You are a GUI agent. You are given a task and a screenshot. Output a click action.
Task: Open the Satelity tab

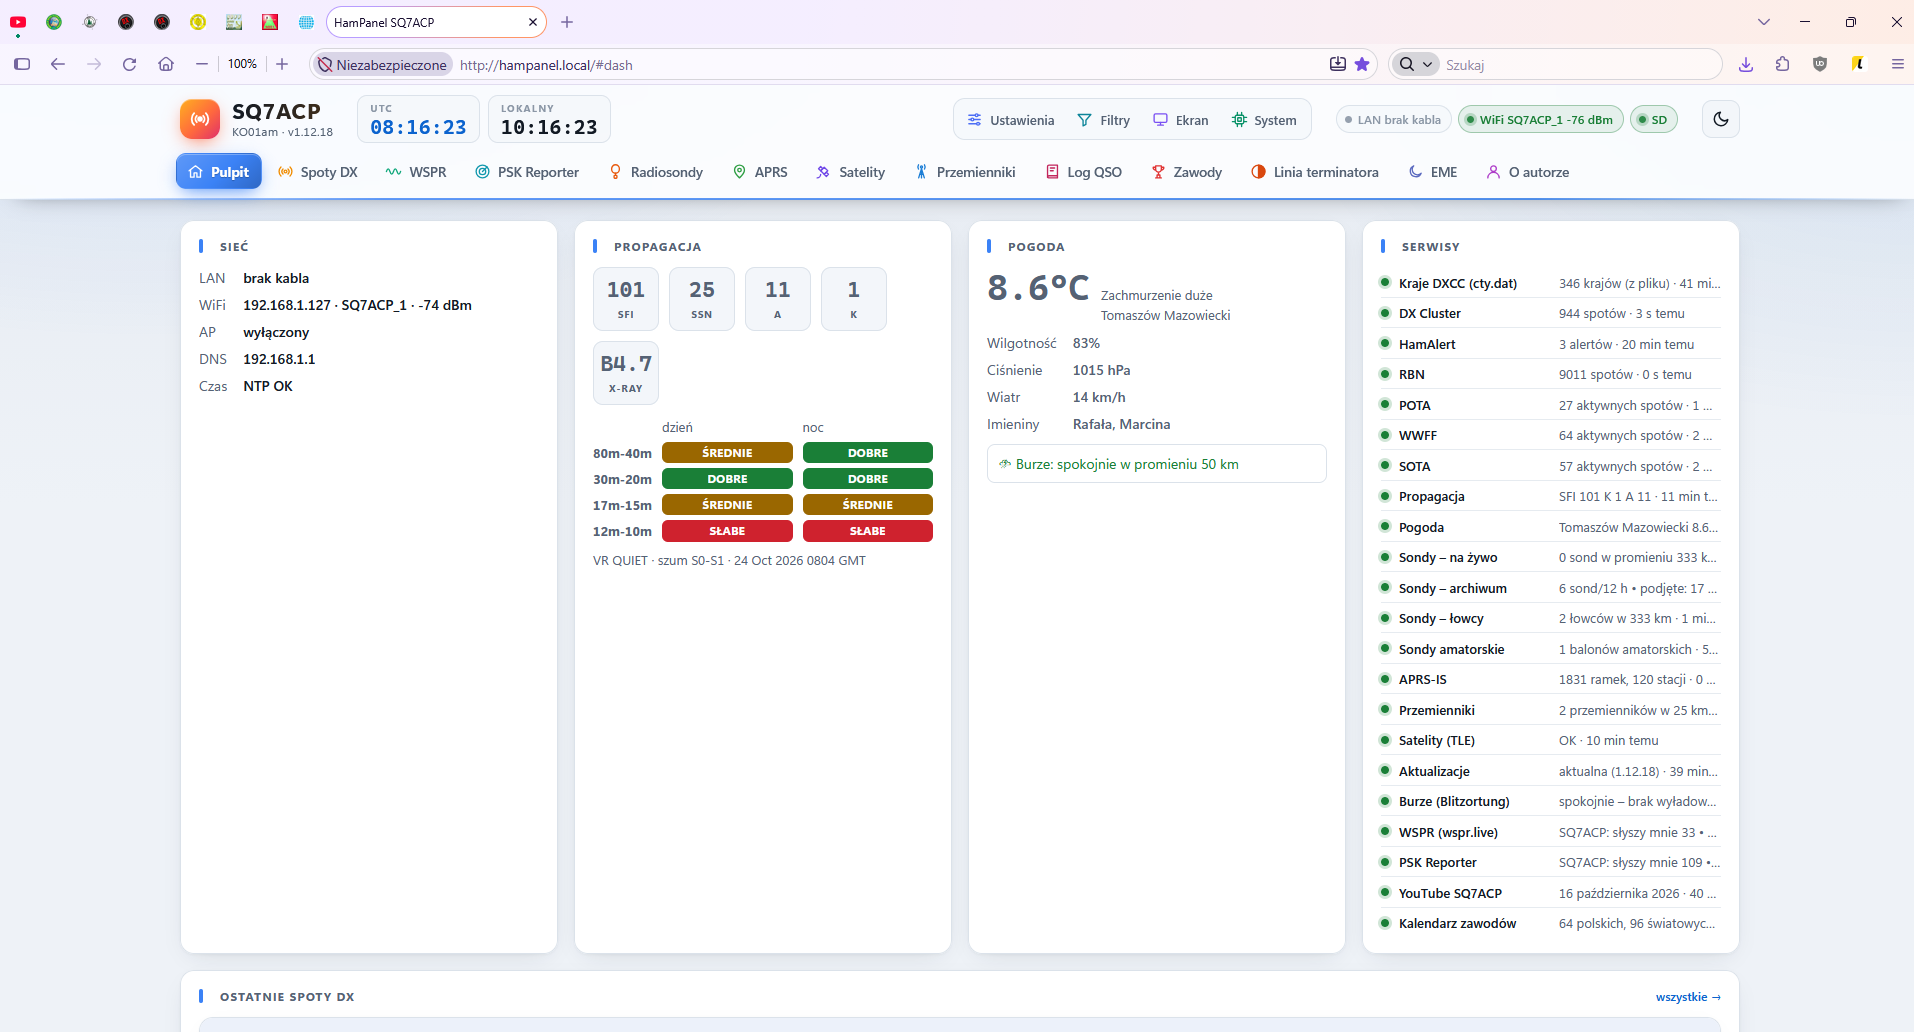click(x=850, y=172)
